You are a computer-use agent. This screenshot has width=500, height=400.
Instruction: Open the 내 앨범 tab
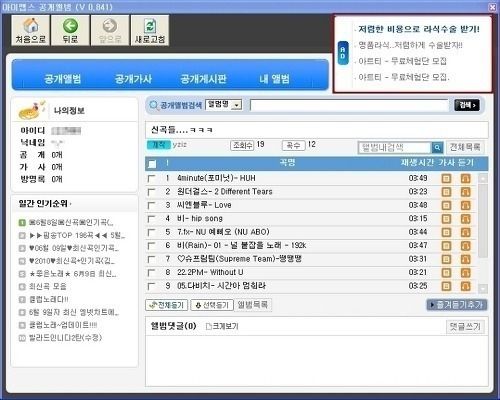point(274,79)
